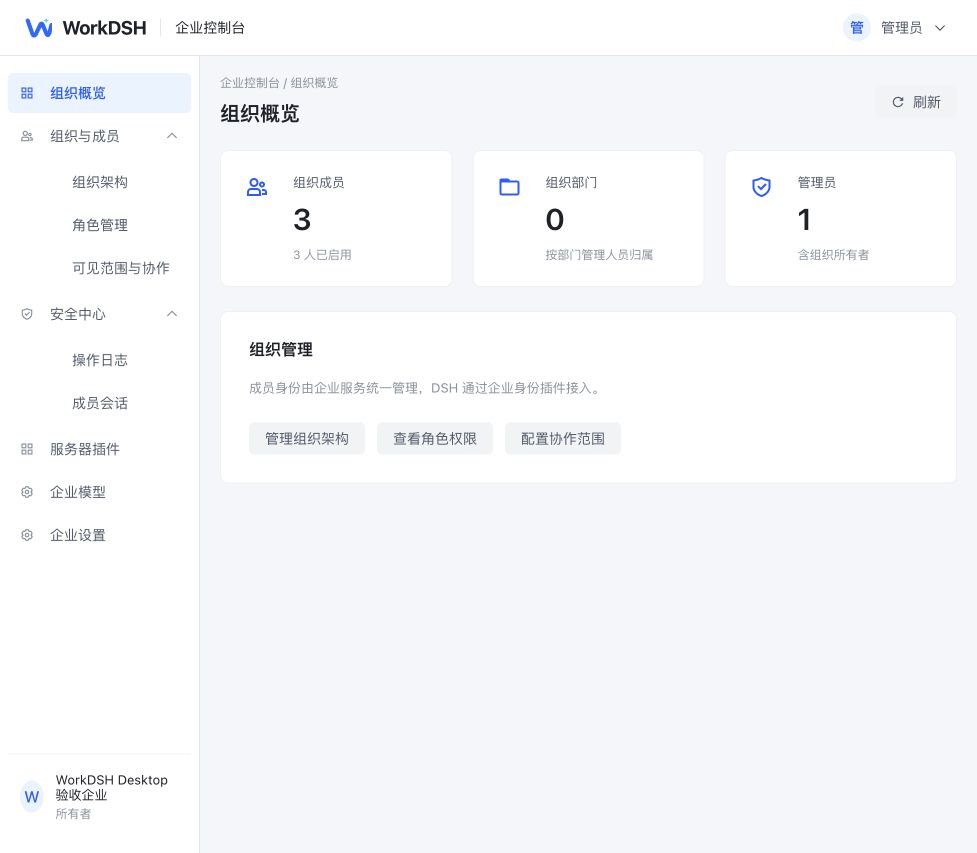Click WorkDSH Desktop 验收企业 organization name
The height and width of the screenshot is (853, 977).
tap(112, 788)
